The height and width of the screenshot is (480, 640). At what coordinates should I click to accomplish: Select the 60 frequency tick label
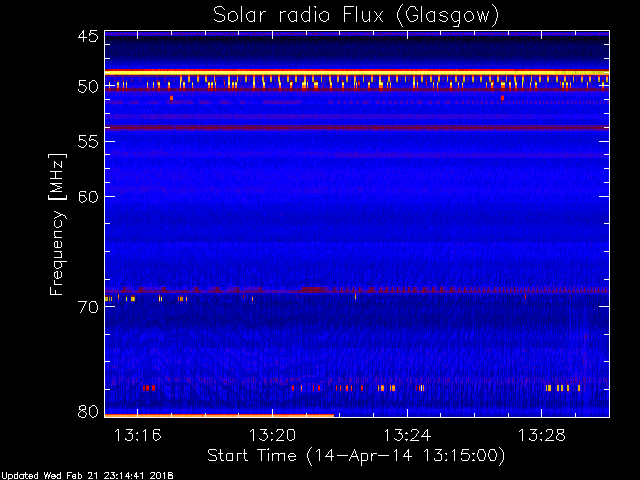point(88,197)
